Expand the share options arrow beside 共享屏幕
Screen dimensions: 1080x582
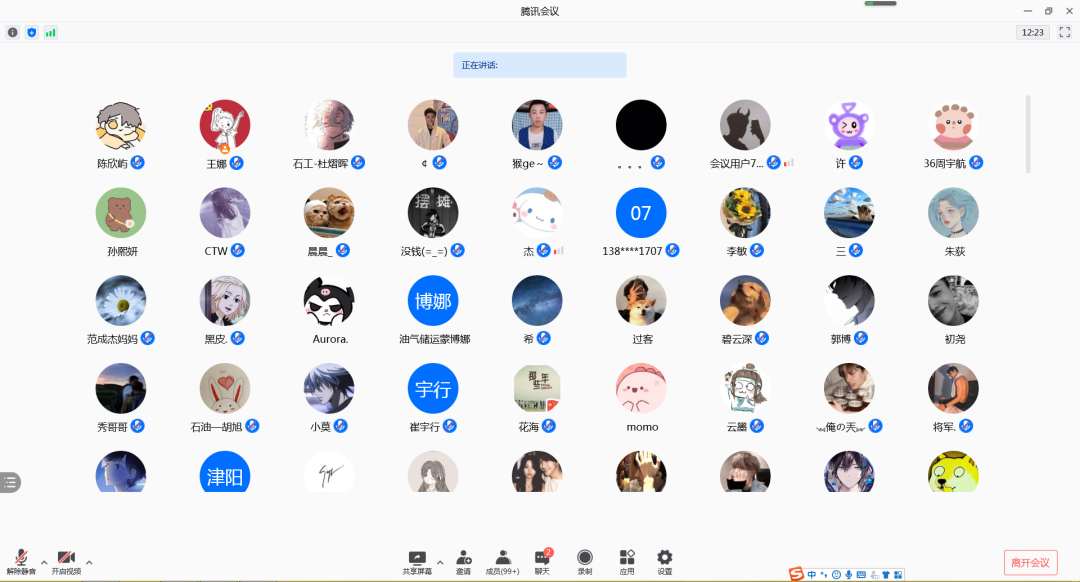[440, 562]
